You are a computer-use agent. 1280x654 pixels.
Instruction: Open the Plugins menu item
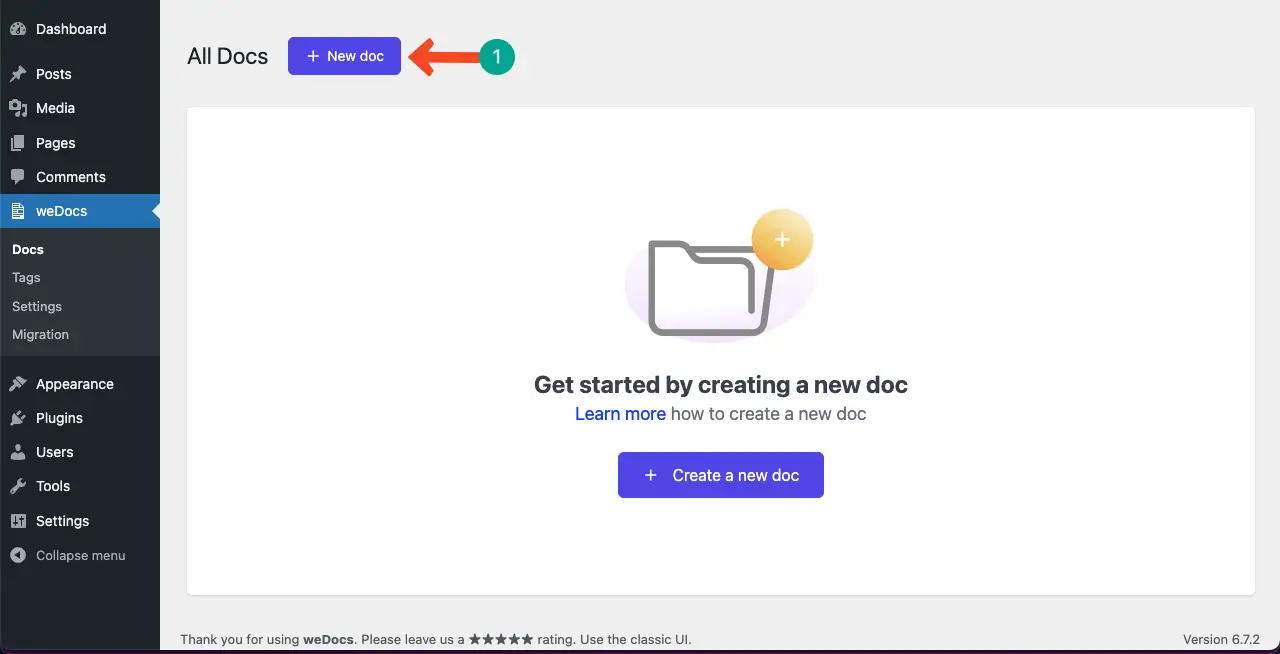80,418
